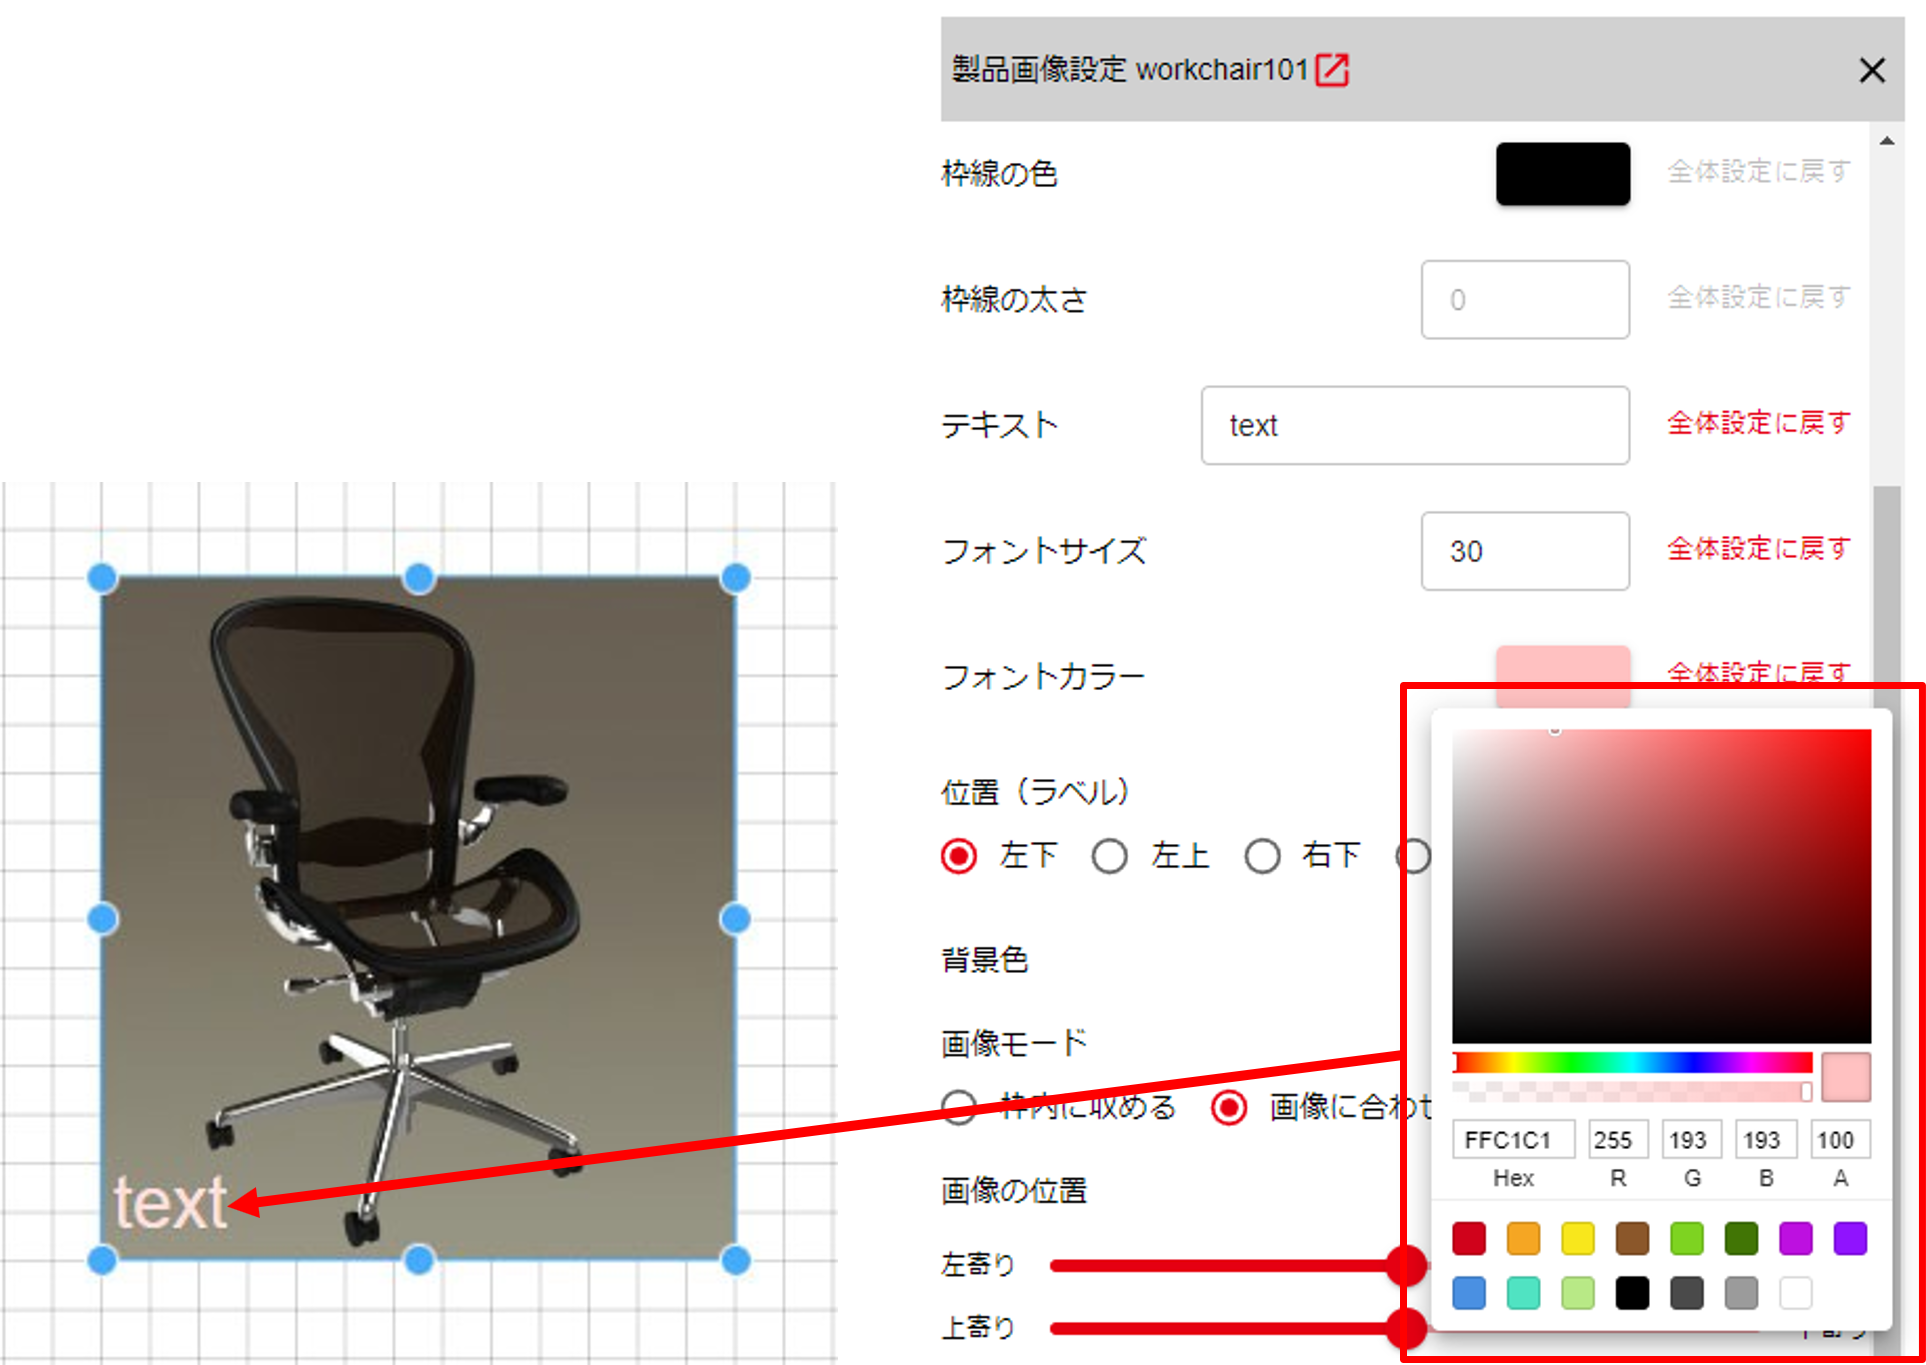The width and height of the screenshot is (1926, 1365).
Task: Click the G value field showing 193
Action: [x=1691, y=1140]
